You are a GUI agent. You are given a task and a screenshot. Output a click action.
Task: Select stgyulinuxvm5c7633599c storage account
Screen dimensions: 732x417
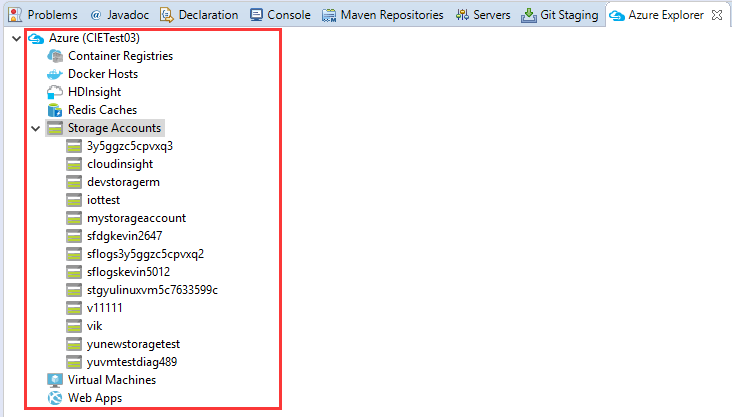point(152,290)
